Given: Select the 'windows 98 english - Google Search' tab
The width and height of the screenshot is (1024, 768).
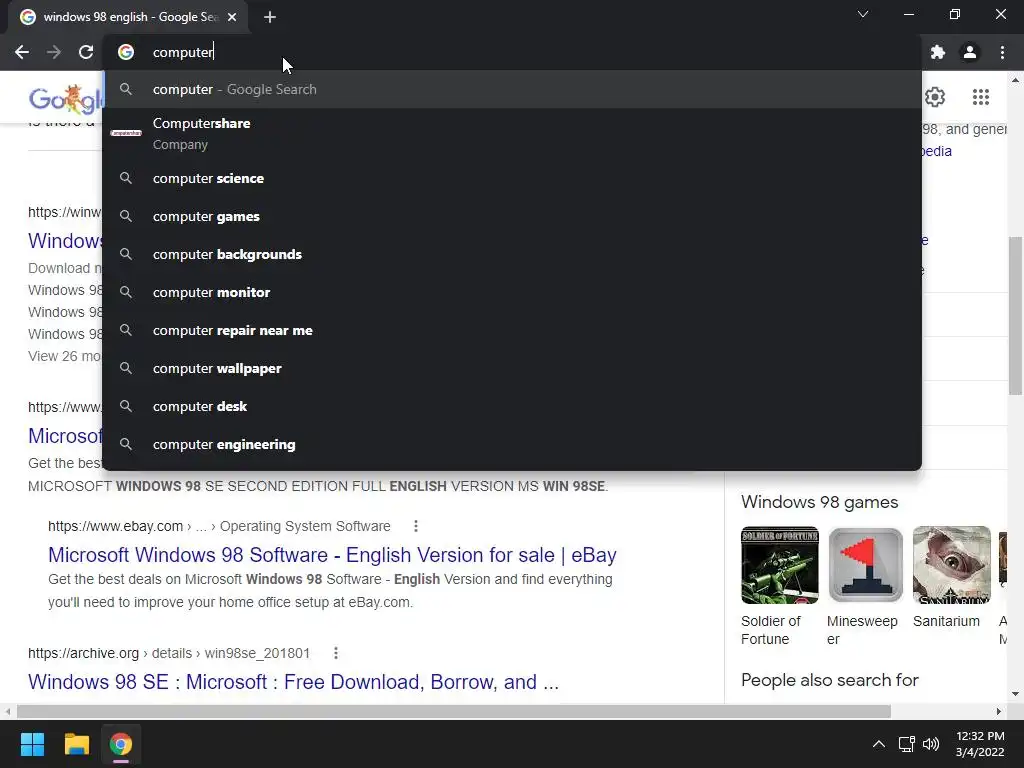Looking at the screenshot, I should [x=127, y=17].
